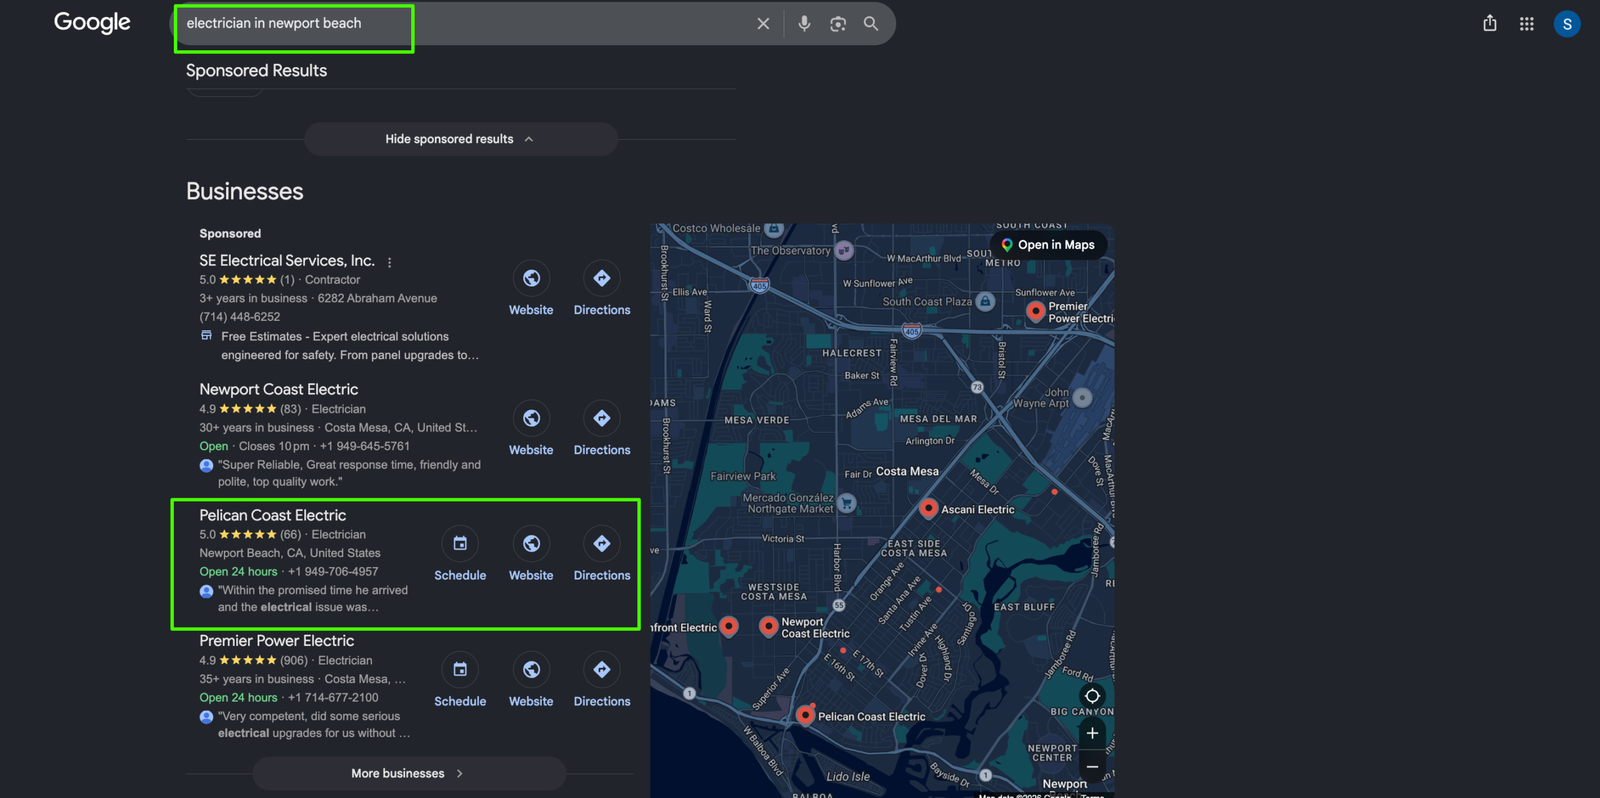Viewport: 1600px width, 798px height.
Task: Select Ascani Electric map pin
Action: point(928,508)
